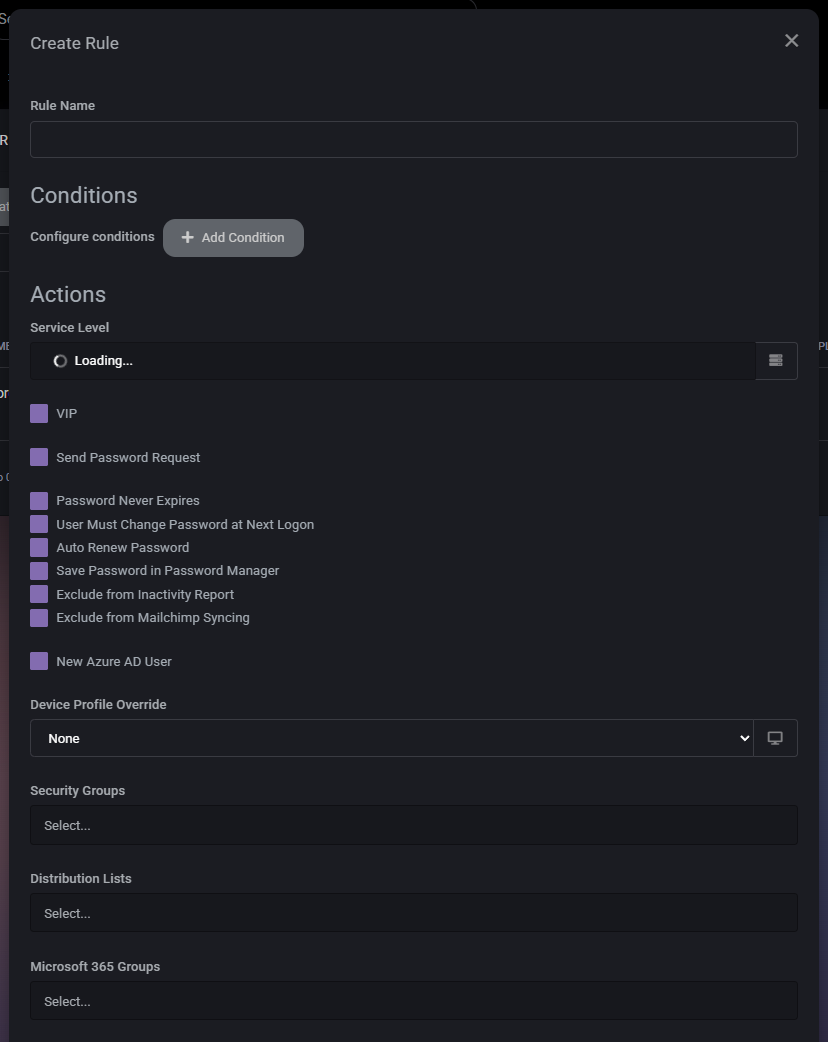Enable the VIP checkbox
The image size is (828, 1042).
39,412
